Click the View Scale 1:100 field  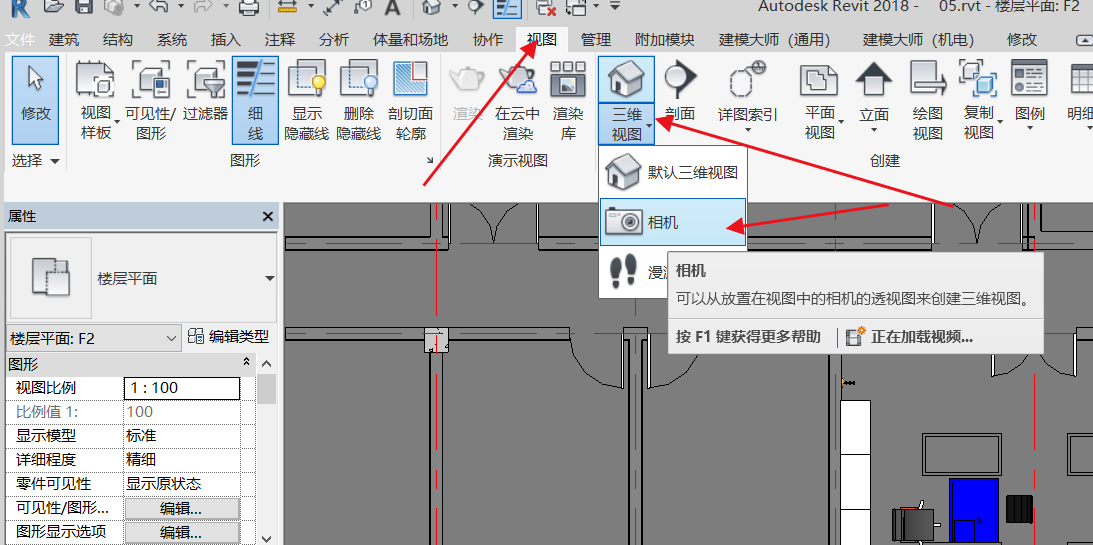181,388
